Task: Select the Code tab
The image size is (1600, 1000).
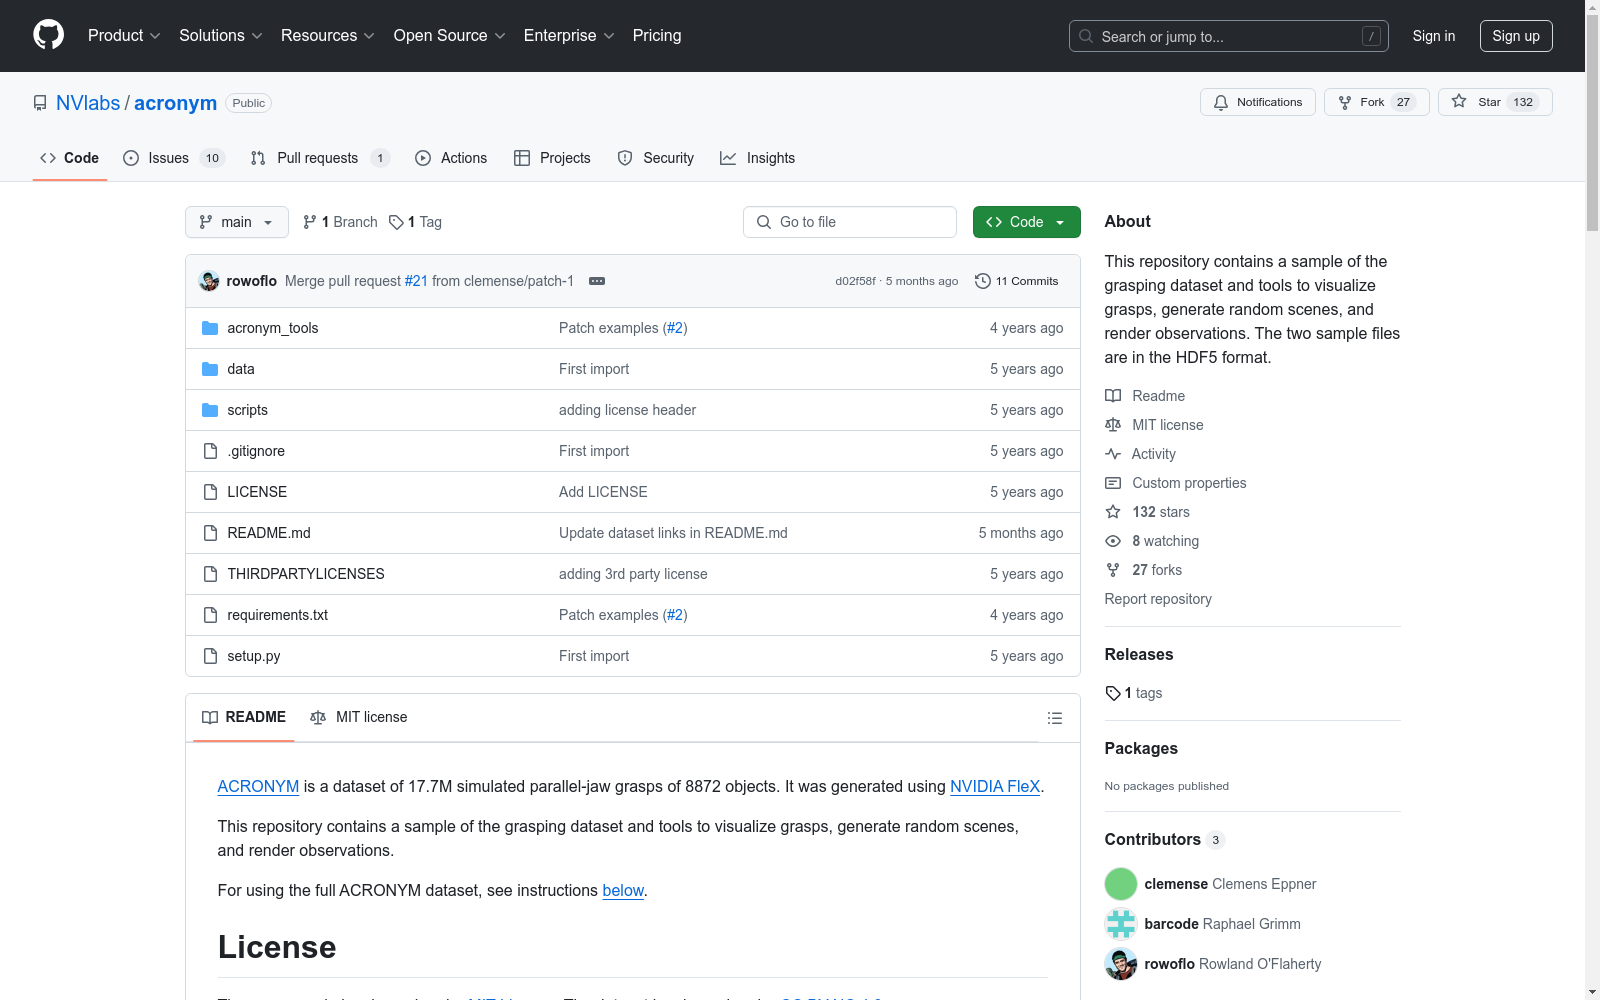Action: tap(70, 158)
